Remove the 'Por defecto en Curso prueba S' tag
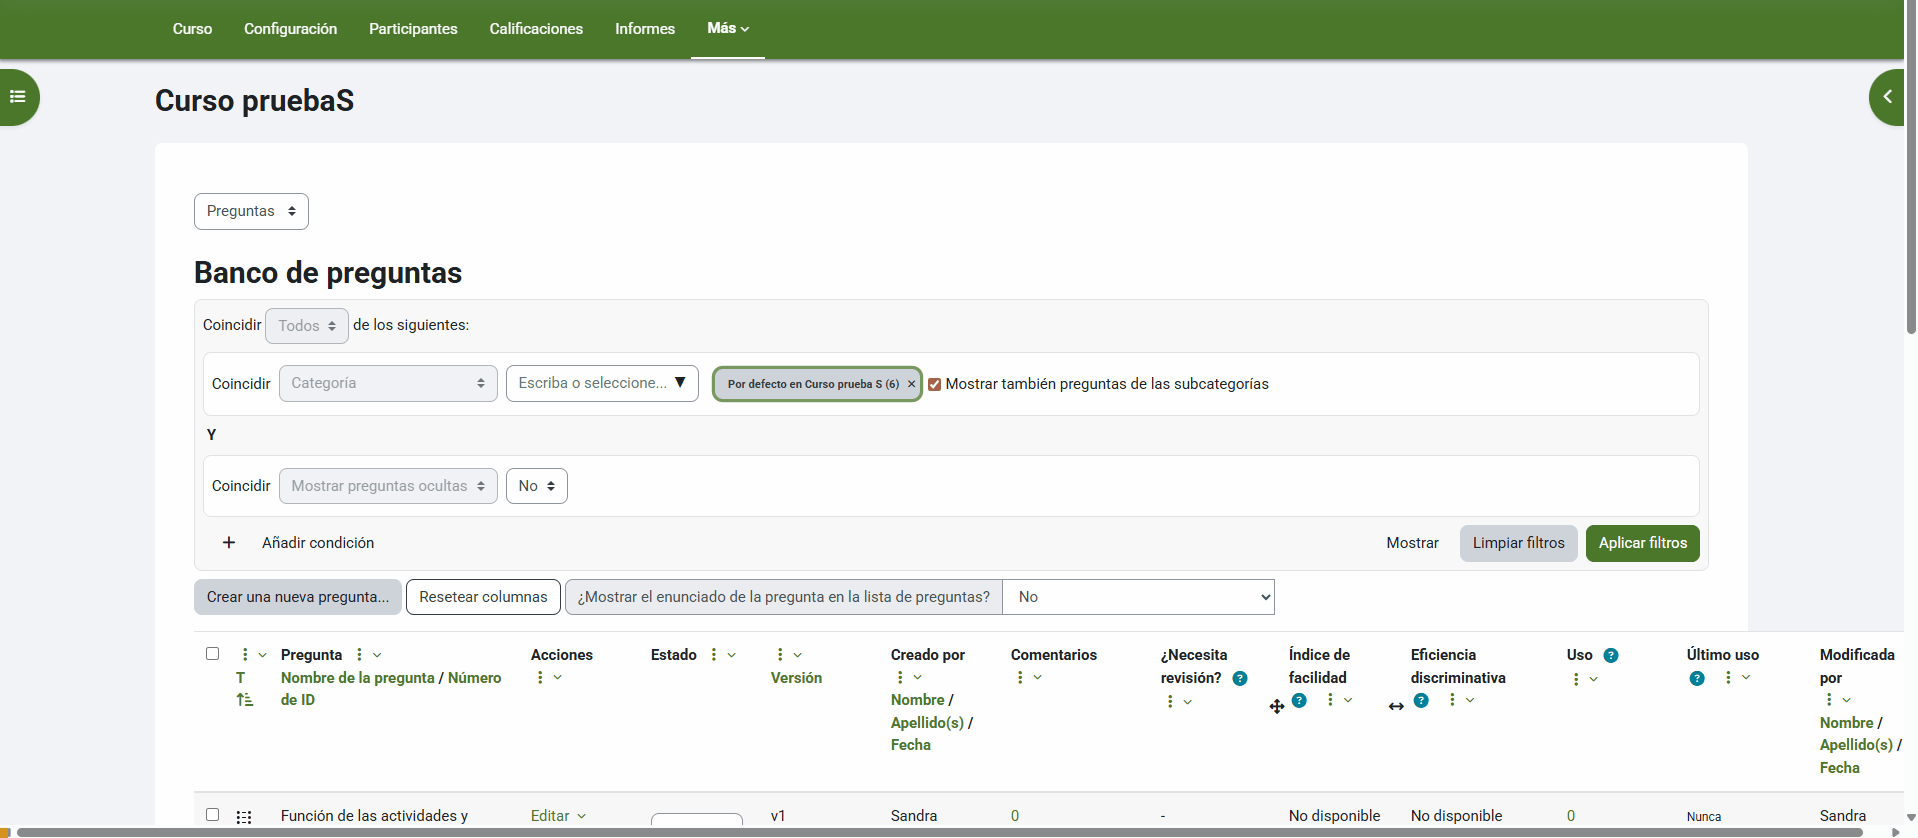The height and width of the screenshot is (838, 1918). [911, 384]
